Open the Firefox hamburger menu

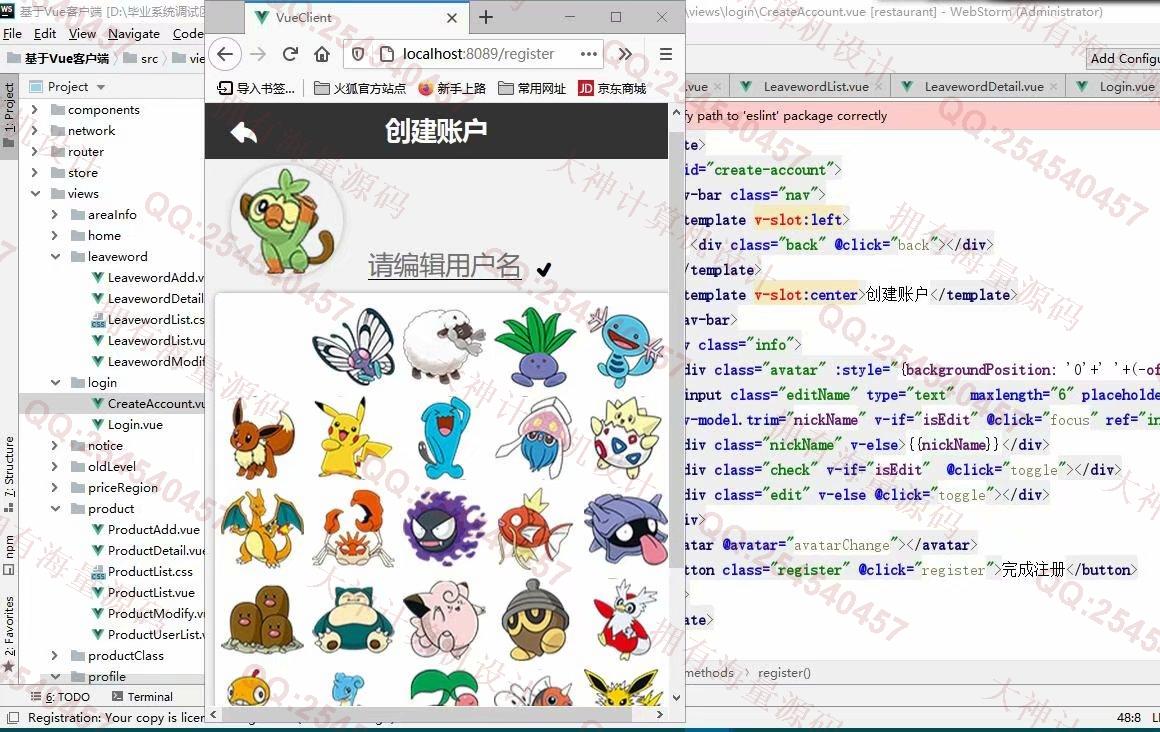tap(666, 54)
